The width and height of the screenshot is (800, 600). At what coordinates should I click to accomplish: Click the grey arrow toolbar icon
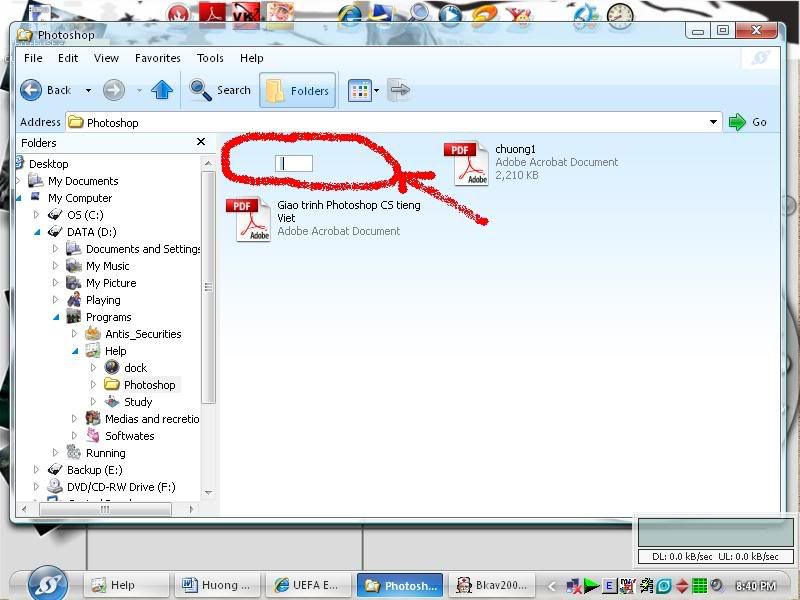point(399,90)
